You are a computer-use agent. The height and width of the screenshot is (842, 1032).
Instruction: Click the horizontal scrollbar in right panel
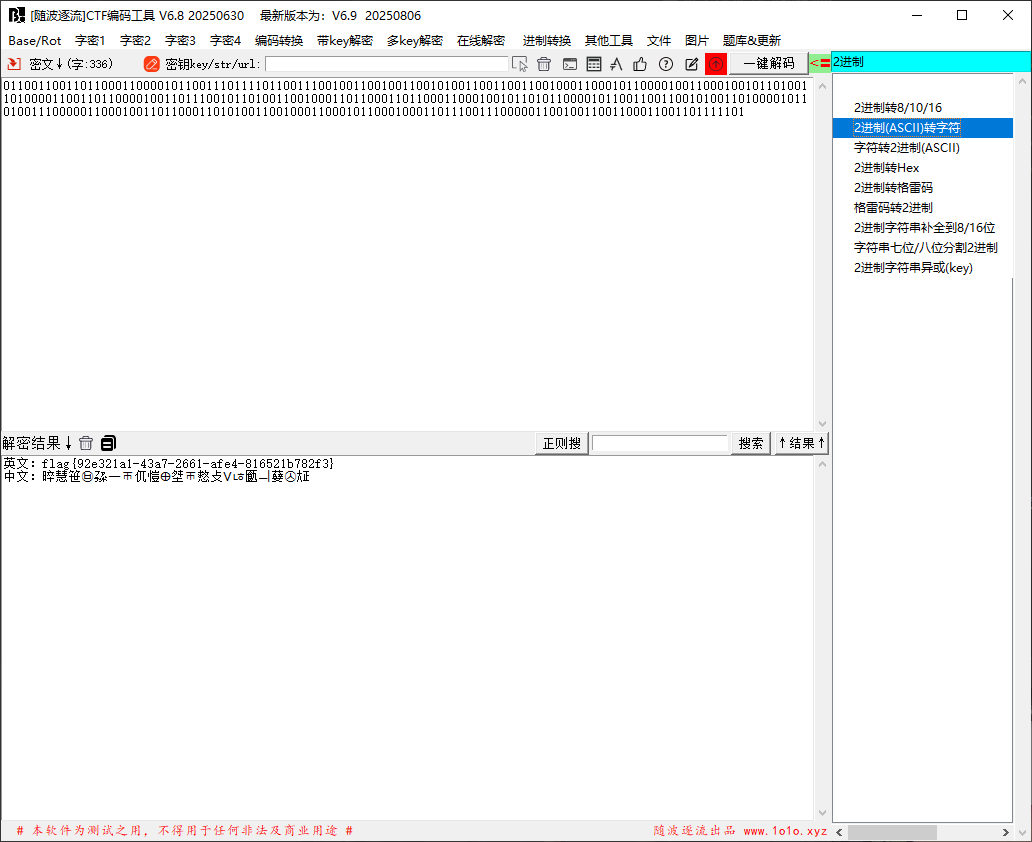click(892, 832)
